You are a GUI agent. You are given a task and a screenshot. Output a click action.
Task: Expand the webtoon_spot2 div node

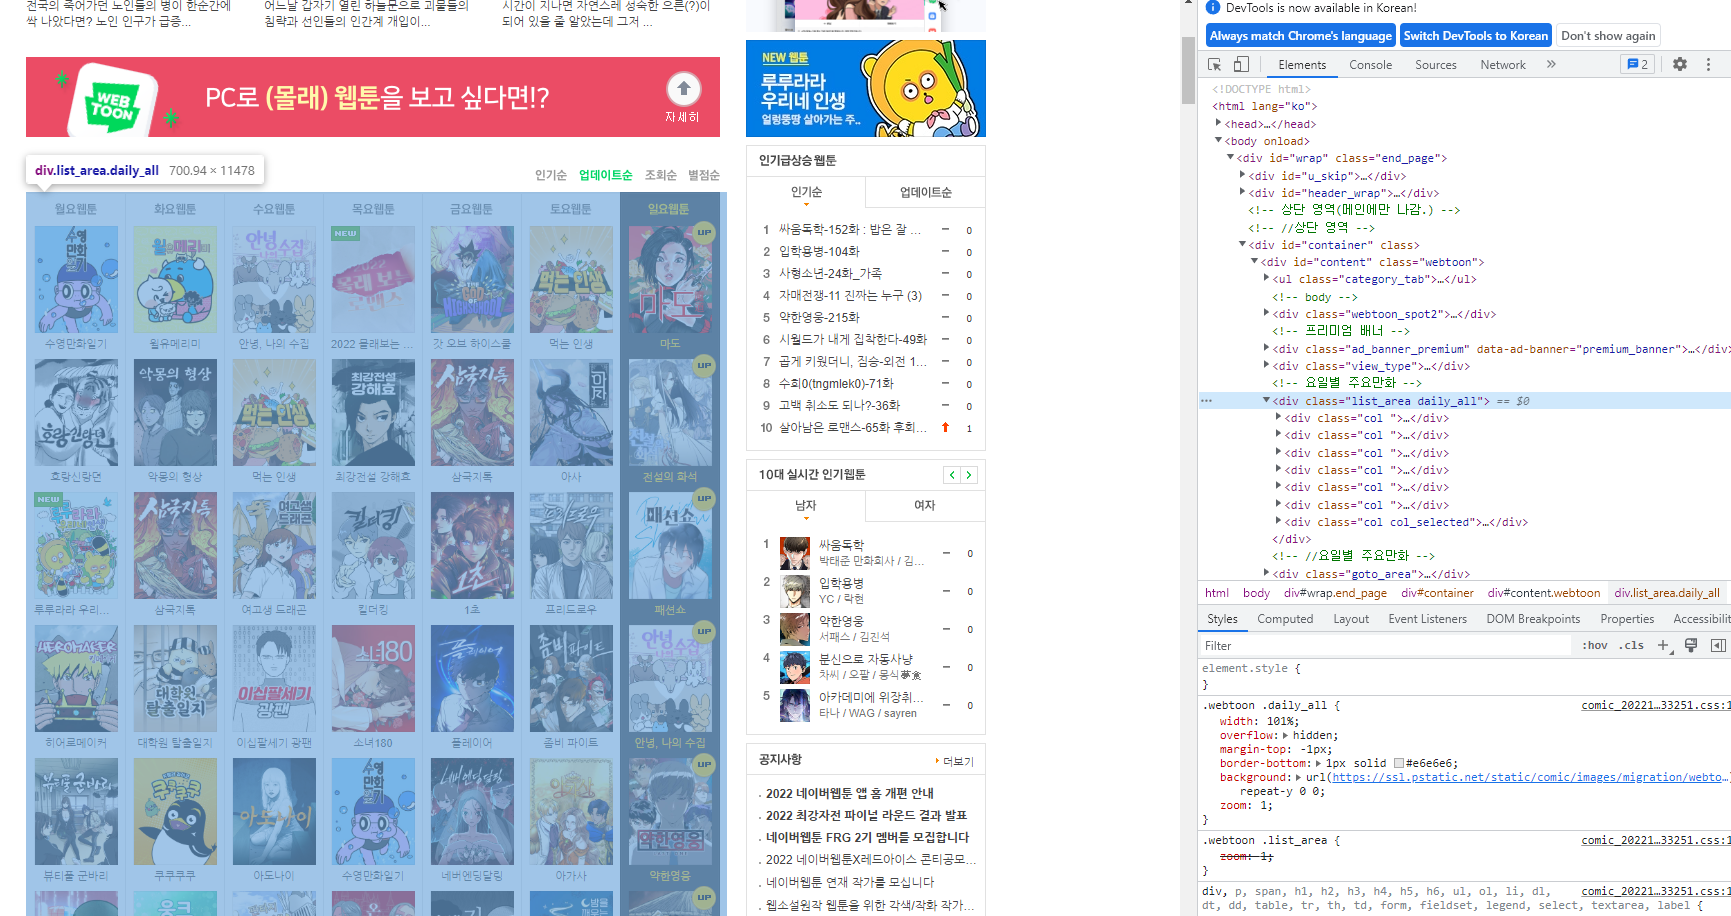(1266, 313)
